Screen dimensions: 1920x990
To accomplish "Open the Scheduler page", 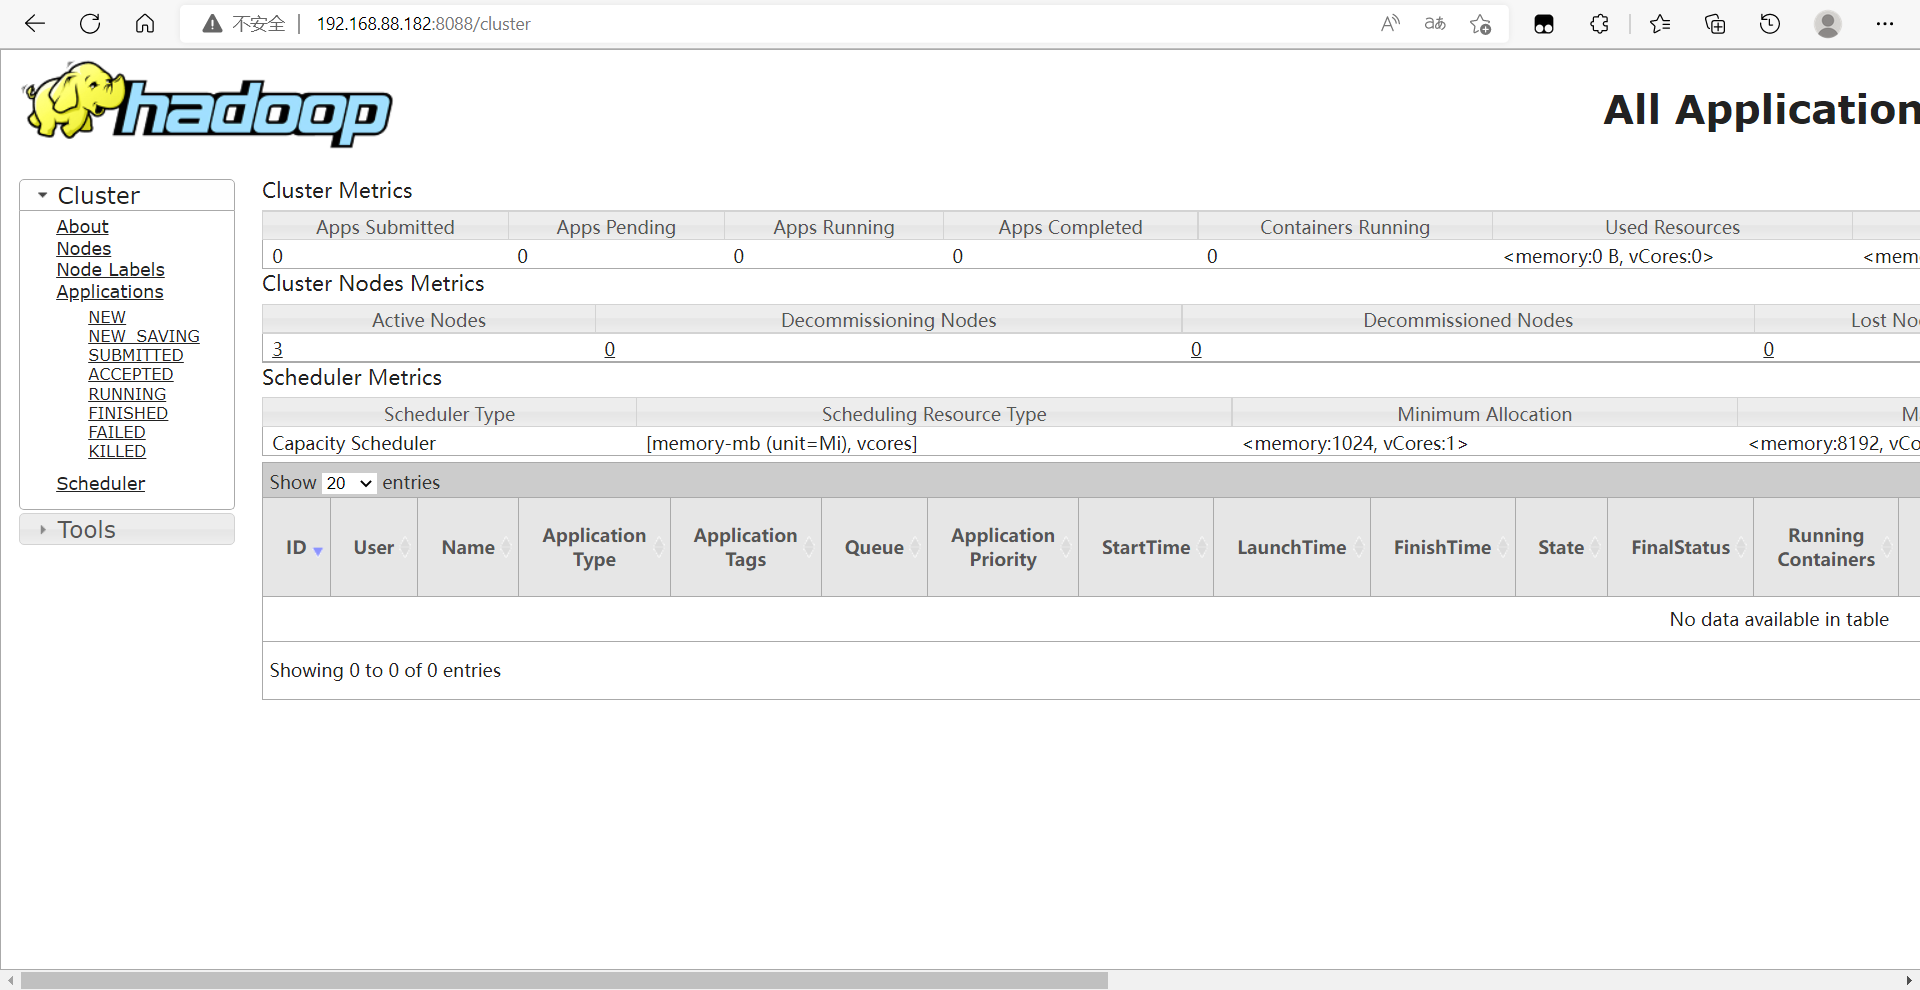I will tap(101, 484).
